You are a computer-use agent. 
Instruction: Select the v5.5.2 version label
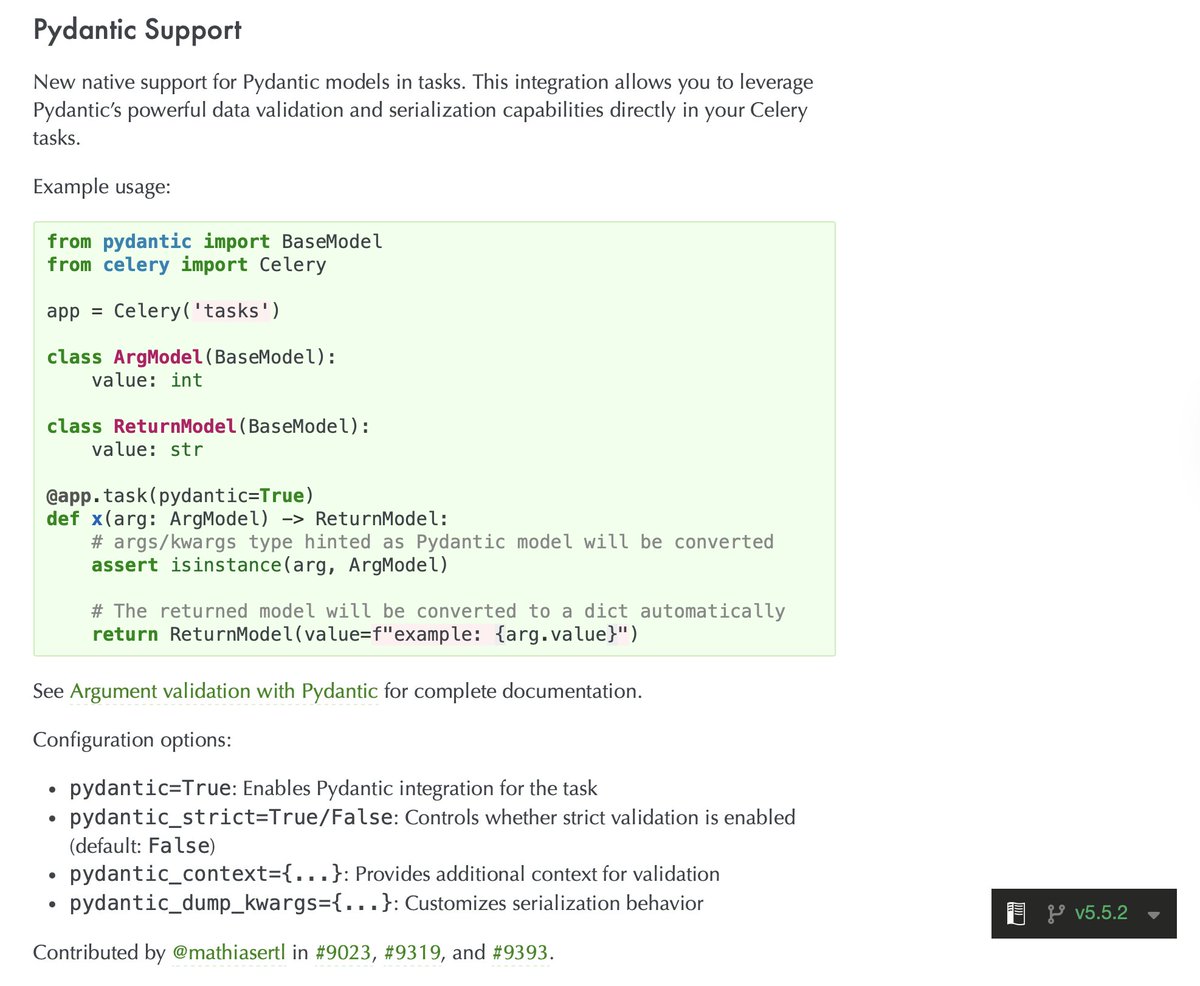pos(1101,913)
